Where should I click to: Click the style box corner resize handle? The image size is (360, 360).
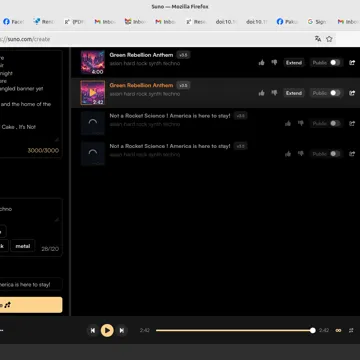pos(57,219)
